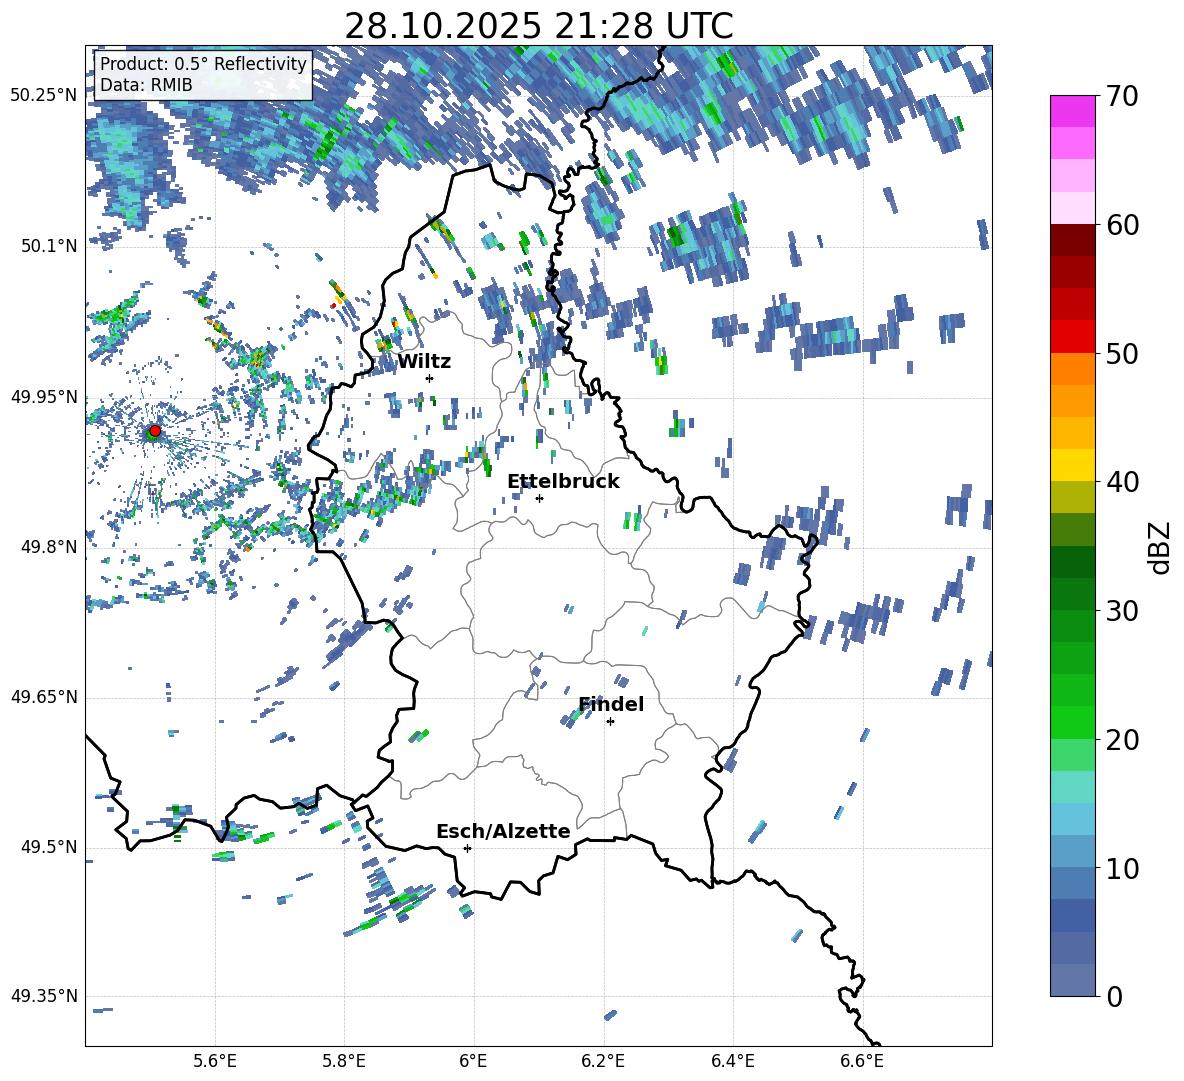Click the colorbar tick label 10

coord(1122,868)
